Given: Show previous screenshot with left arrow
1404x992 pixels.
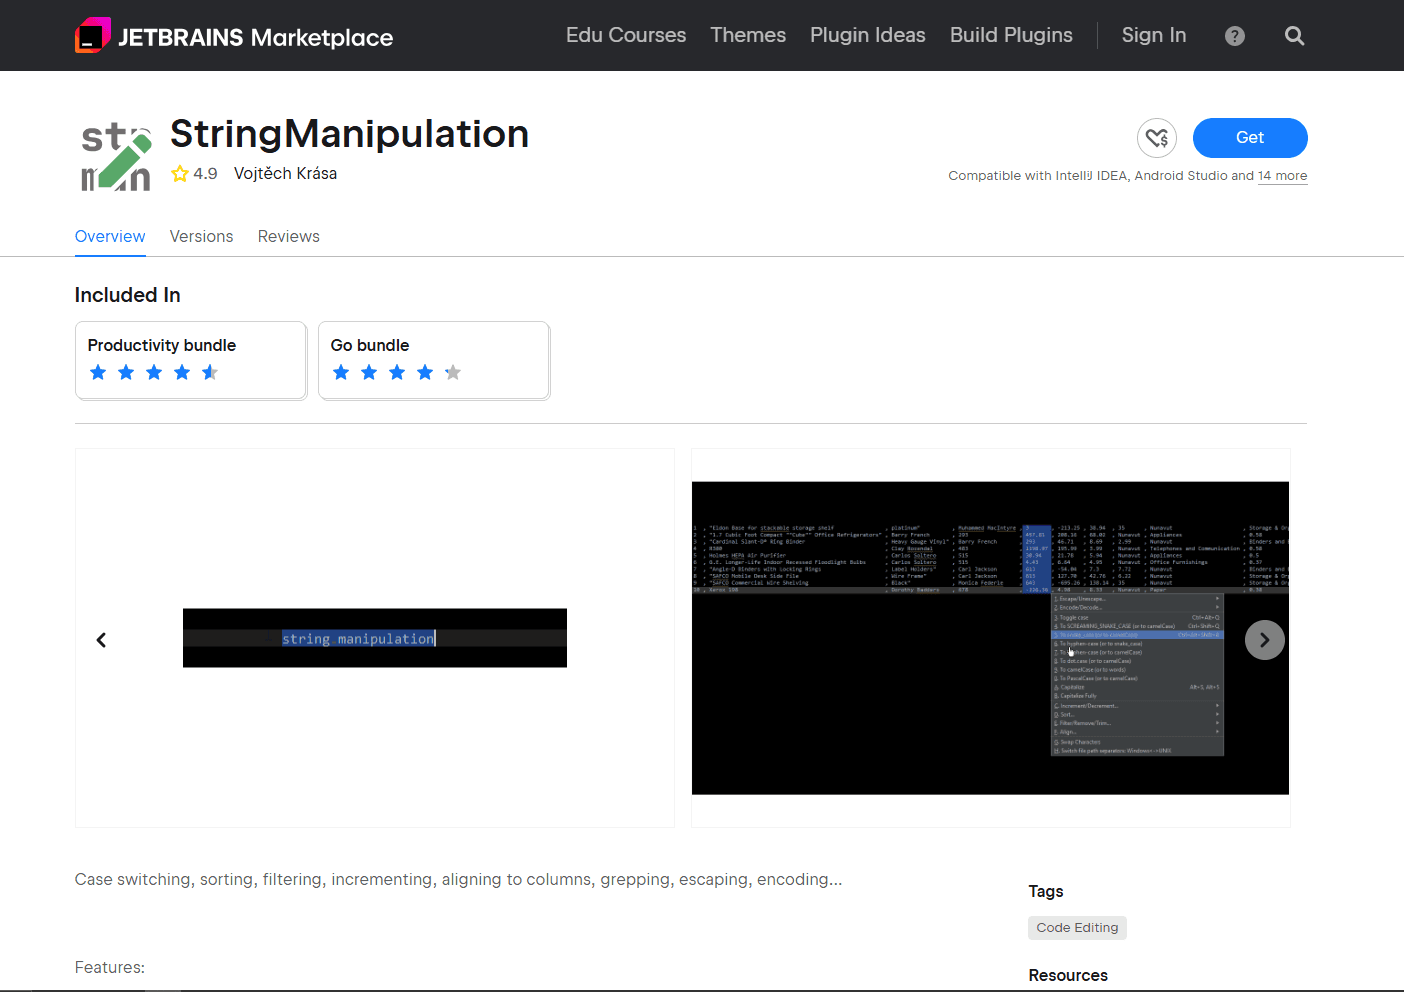Looking at the screenshot, I should tap(101, 640).
